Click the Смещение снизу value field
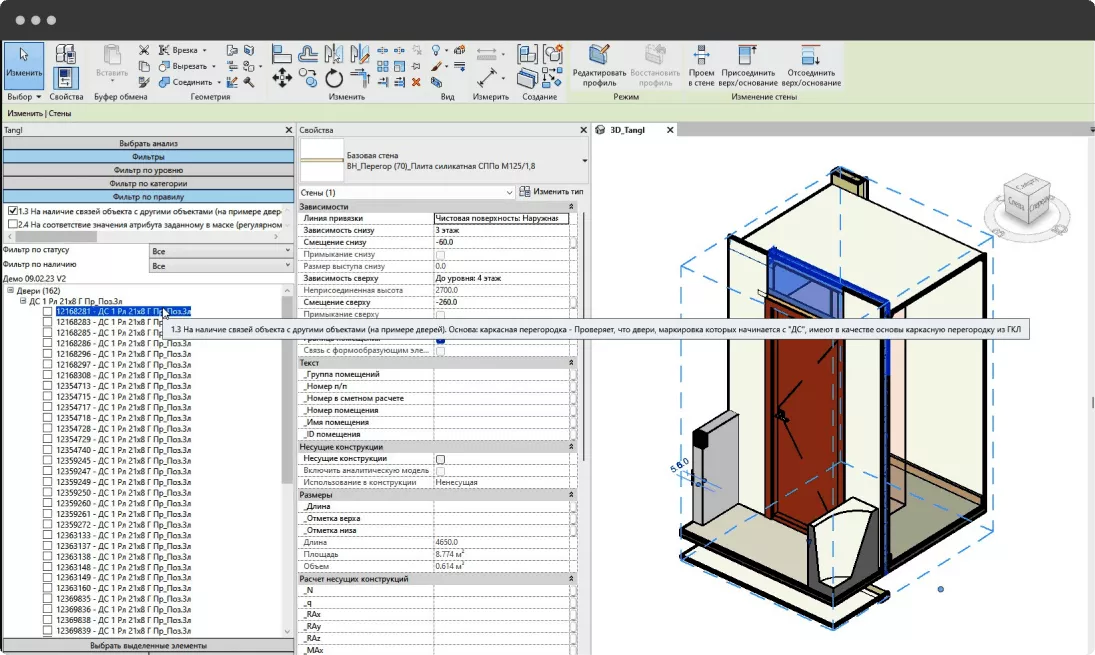The width and height of the screenshot is (1095, 655). 502,242
